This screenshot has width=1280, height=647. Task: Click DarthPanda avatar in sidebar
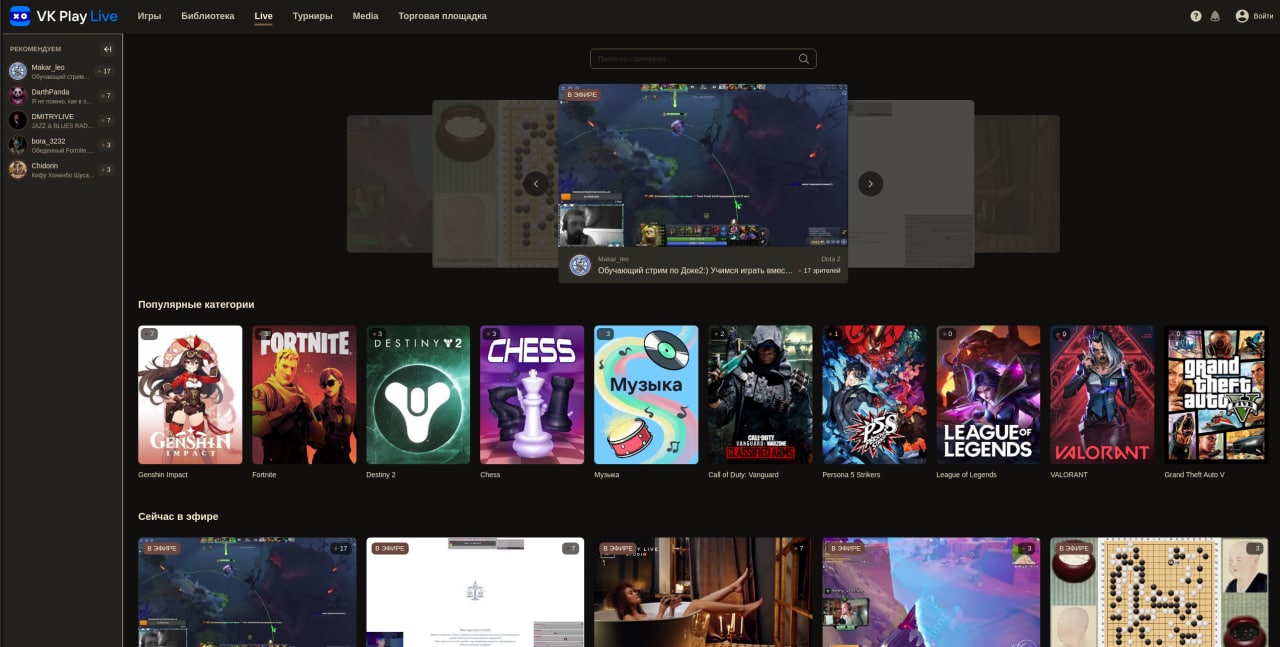tap(18, 96)
